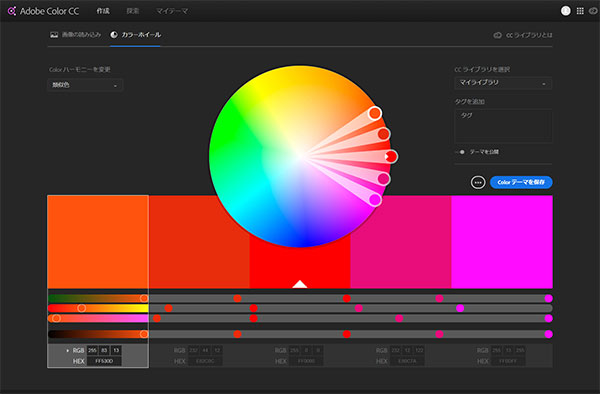Open the 探索 menu
This screenshot has width=600, height=394.
point(133,11)
